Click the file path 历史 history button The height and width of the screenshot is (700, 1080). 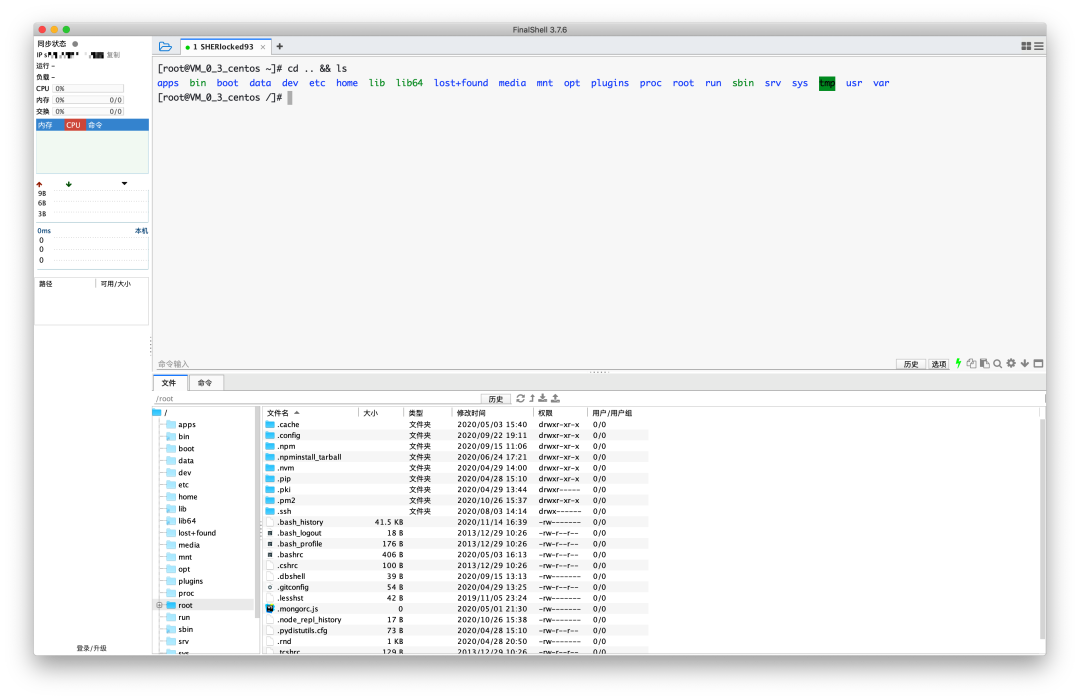click(496, 399)
